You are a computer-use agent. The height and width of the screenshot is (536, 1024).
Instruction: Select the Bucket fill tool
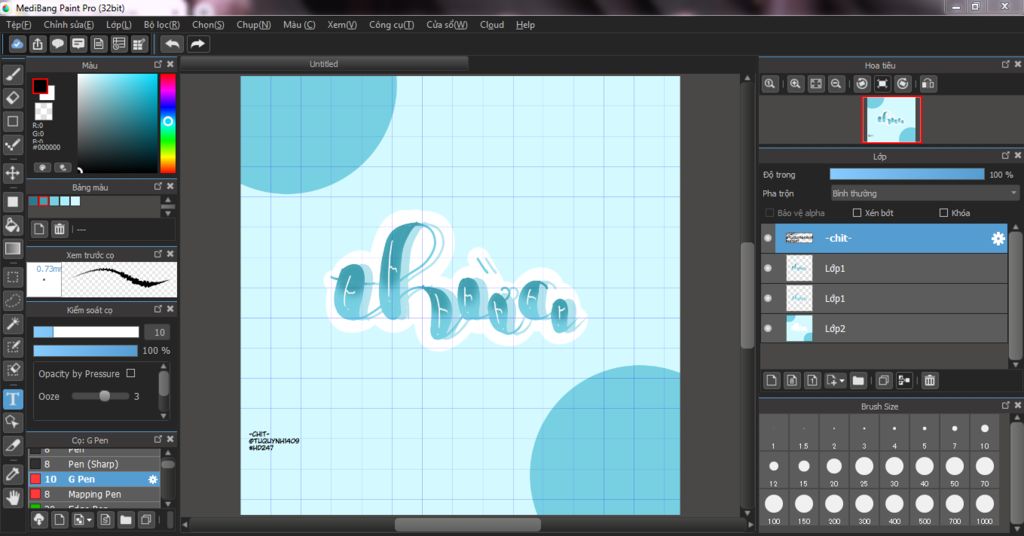pyautogui.click(x=13, y=225)
